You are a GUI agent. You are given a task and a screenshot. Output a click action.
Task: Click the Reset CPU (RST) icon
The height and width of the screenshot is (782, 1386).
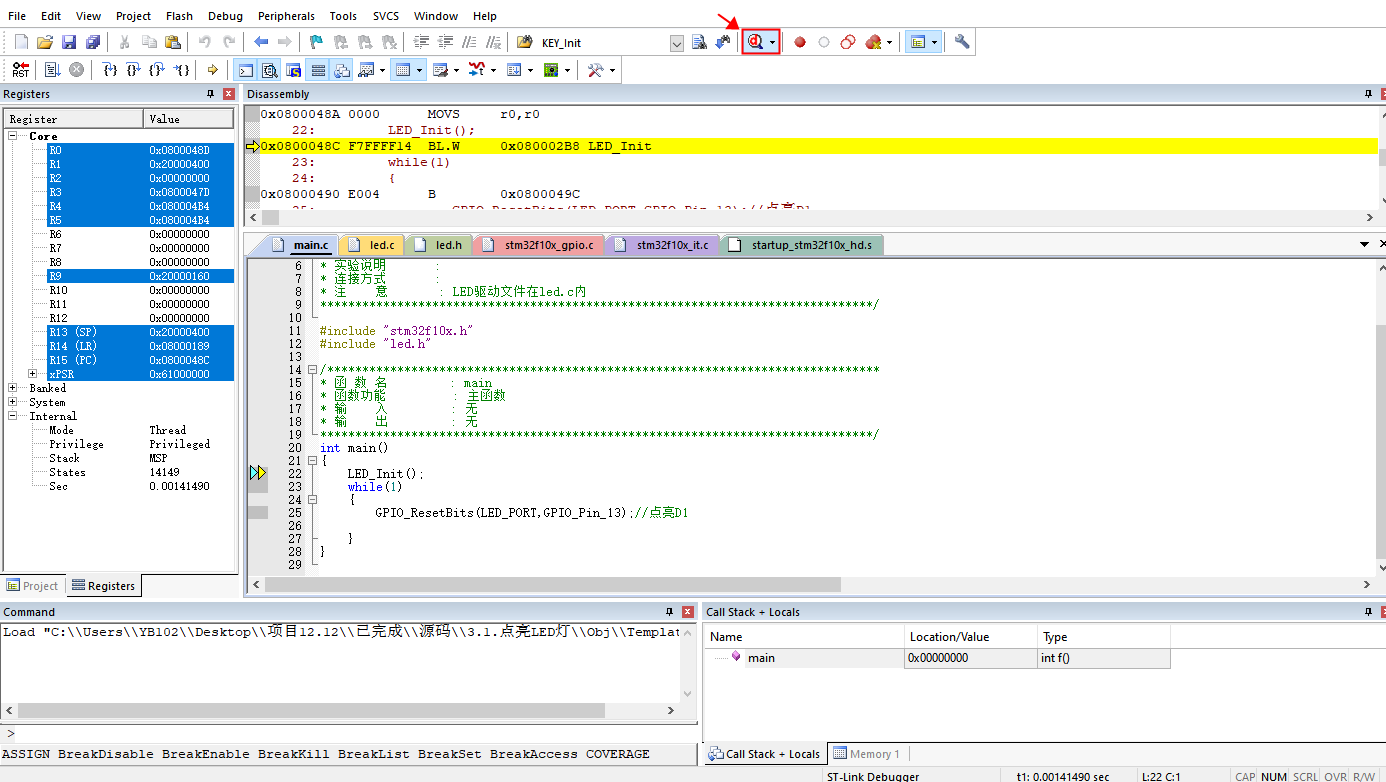pos(21,70)
